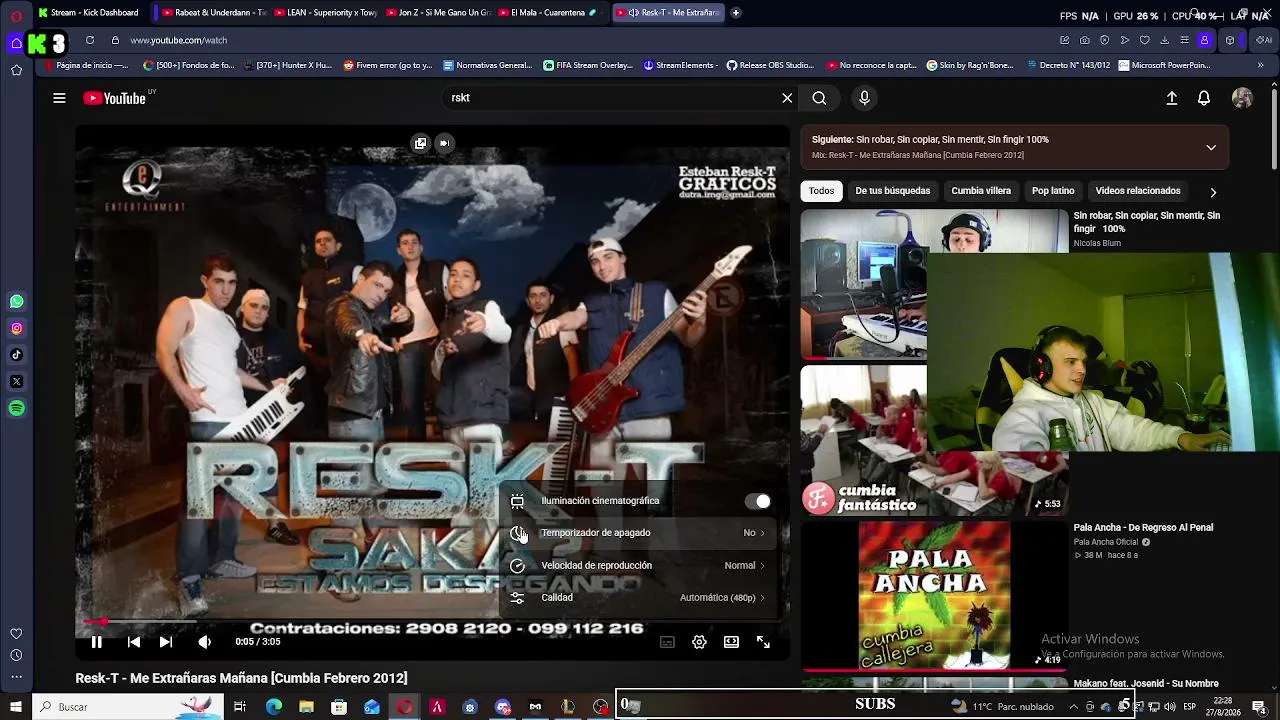Open WhatsApp in the Opera sidebar

coord(16,301)
